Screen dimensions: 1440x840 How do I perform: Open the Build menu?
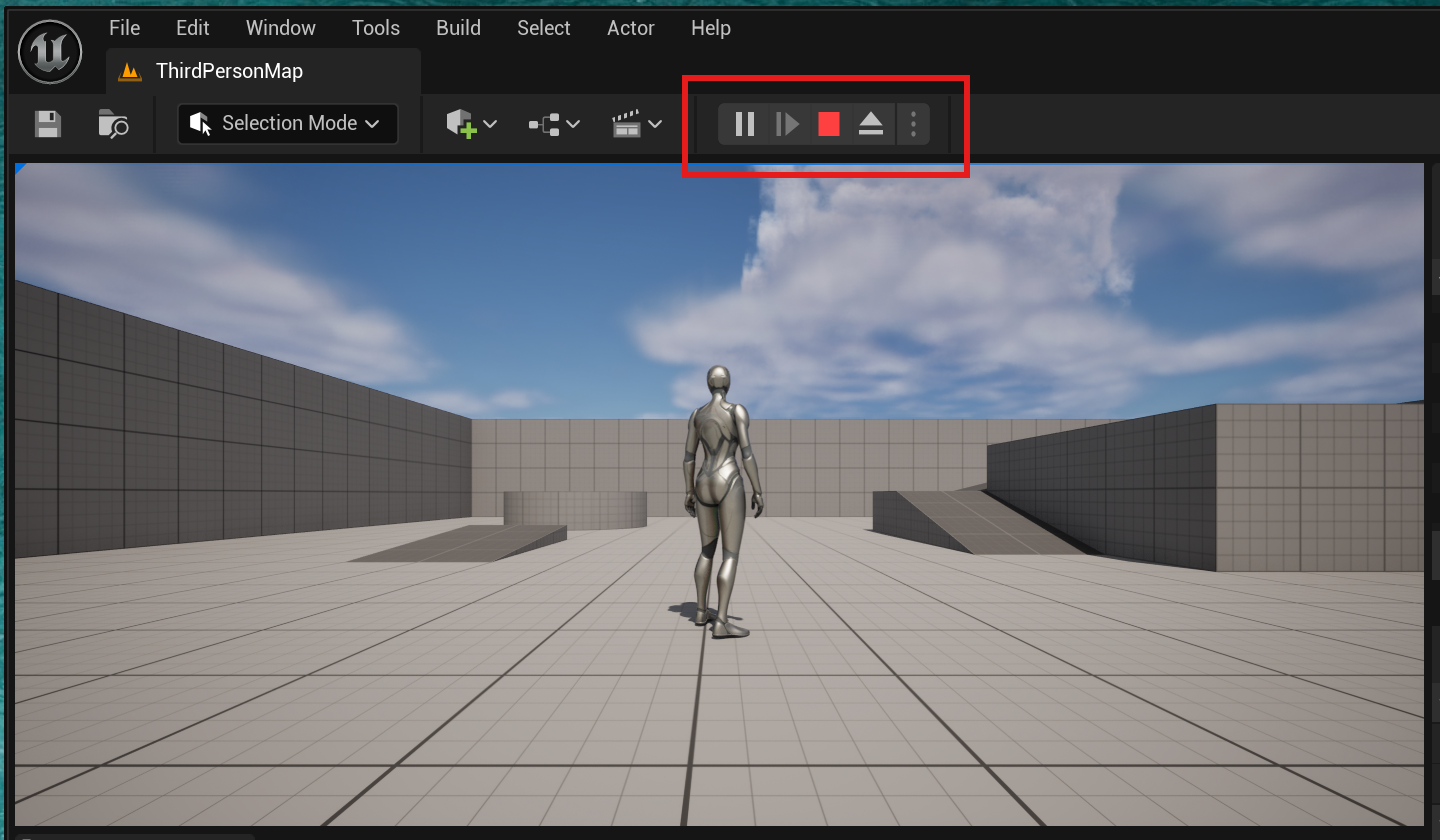459,28
